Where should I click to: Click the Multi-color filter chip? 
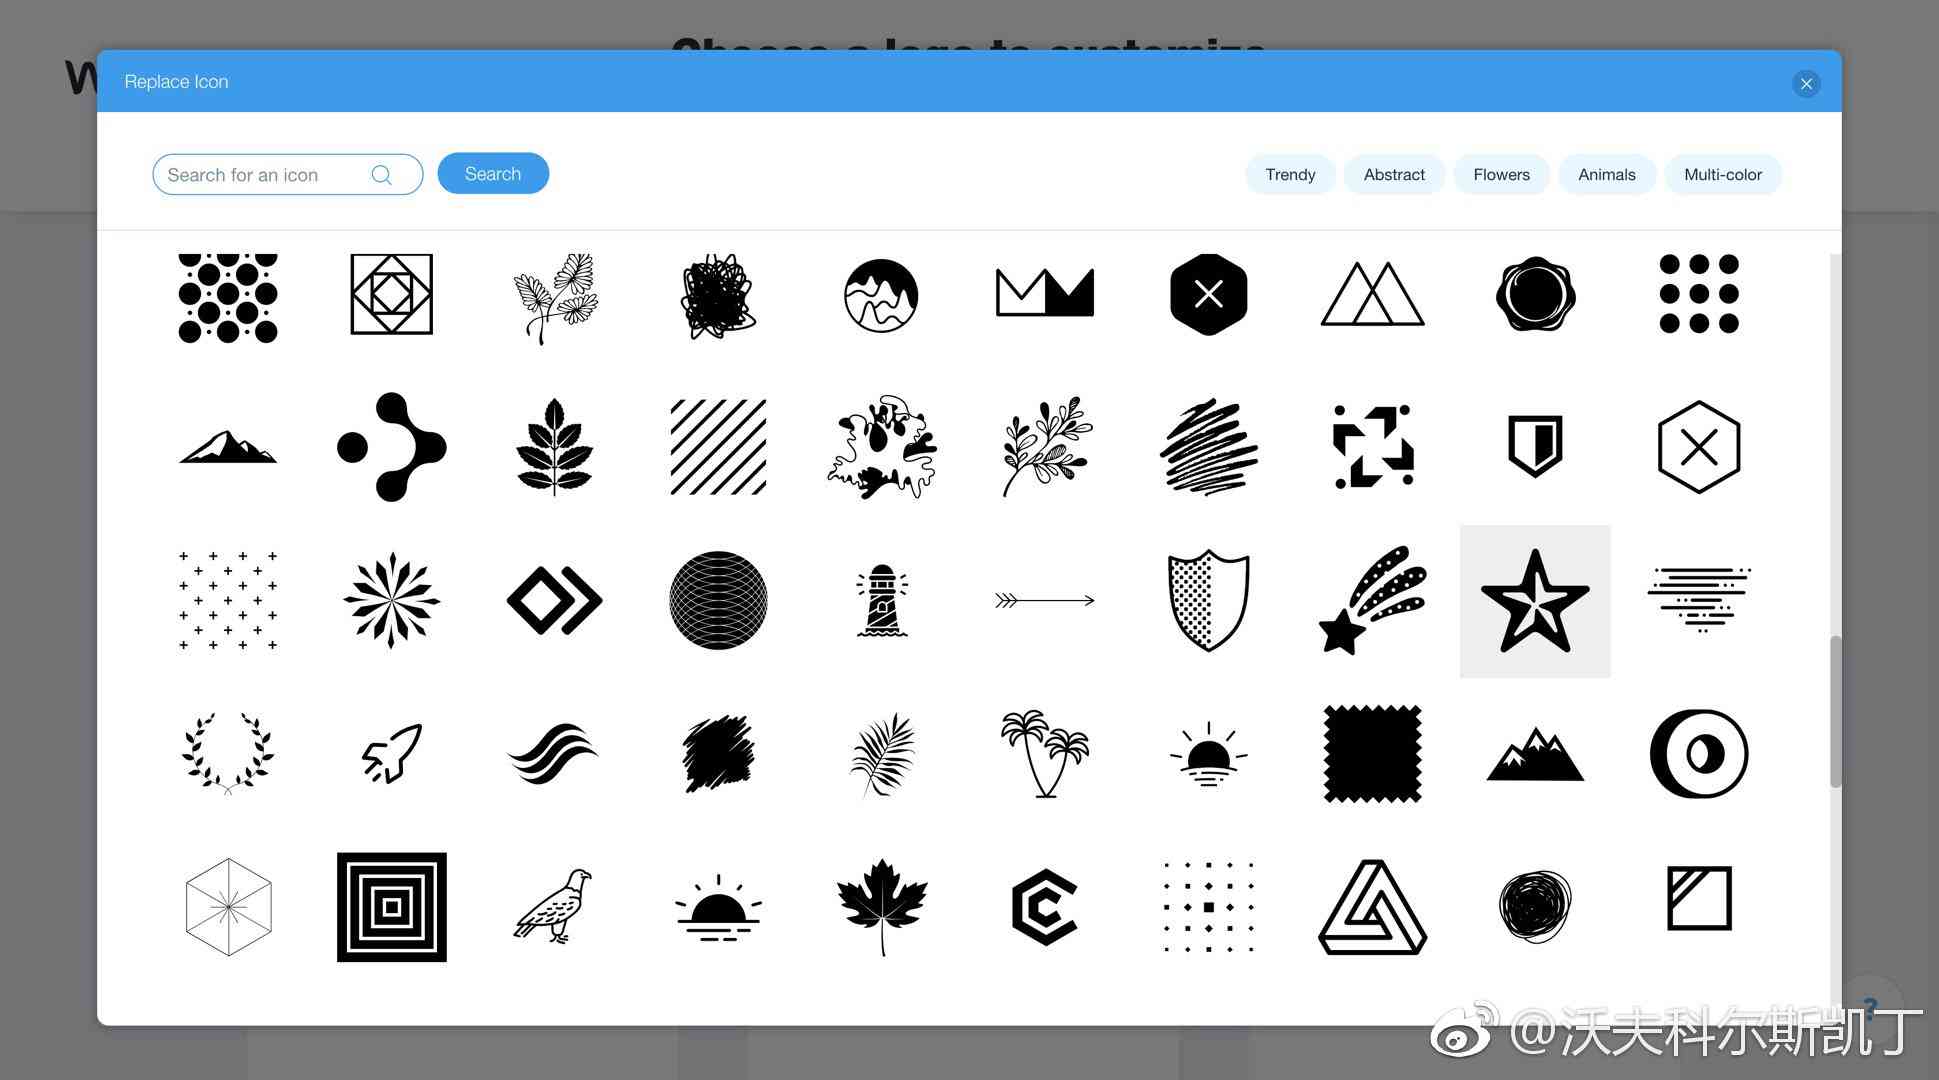click(1722, 174)
